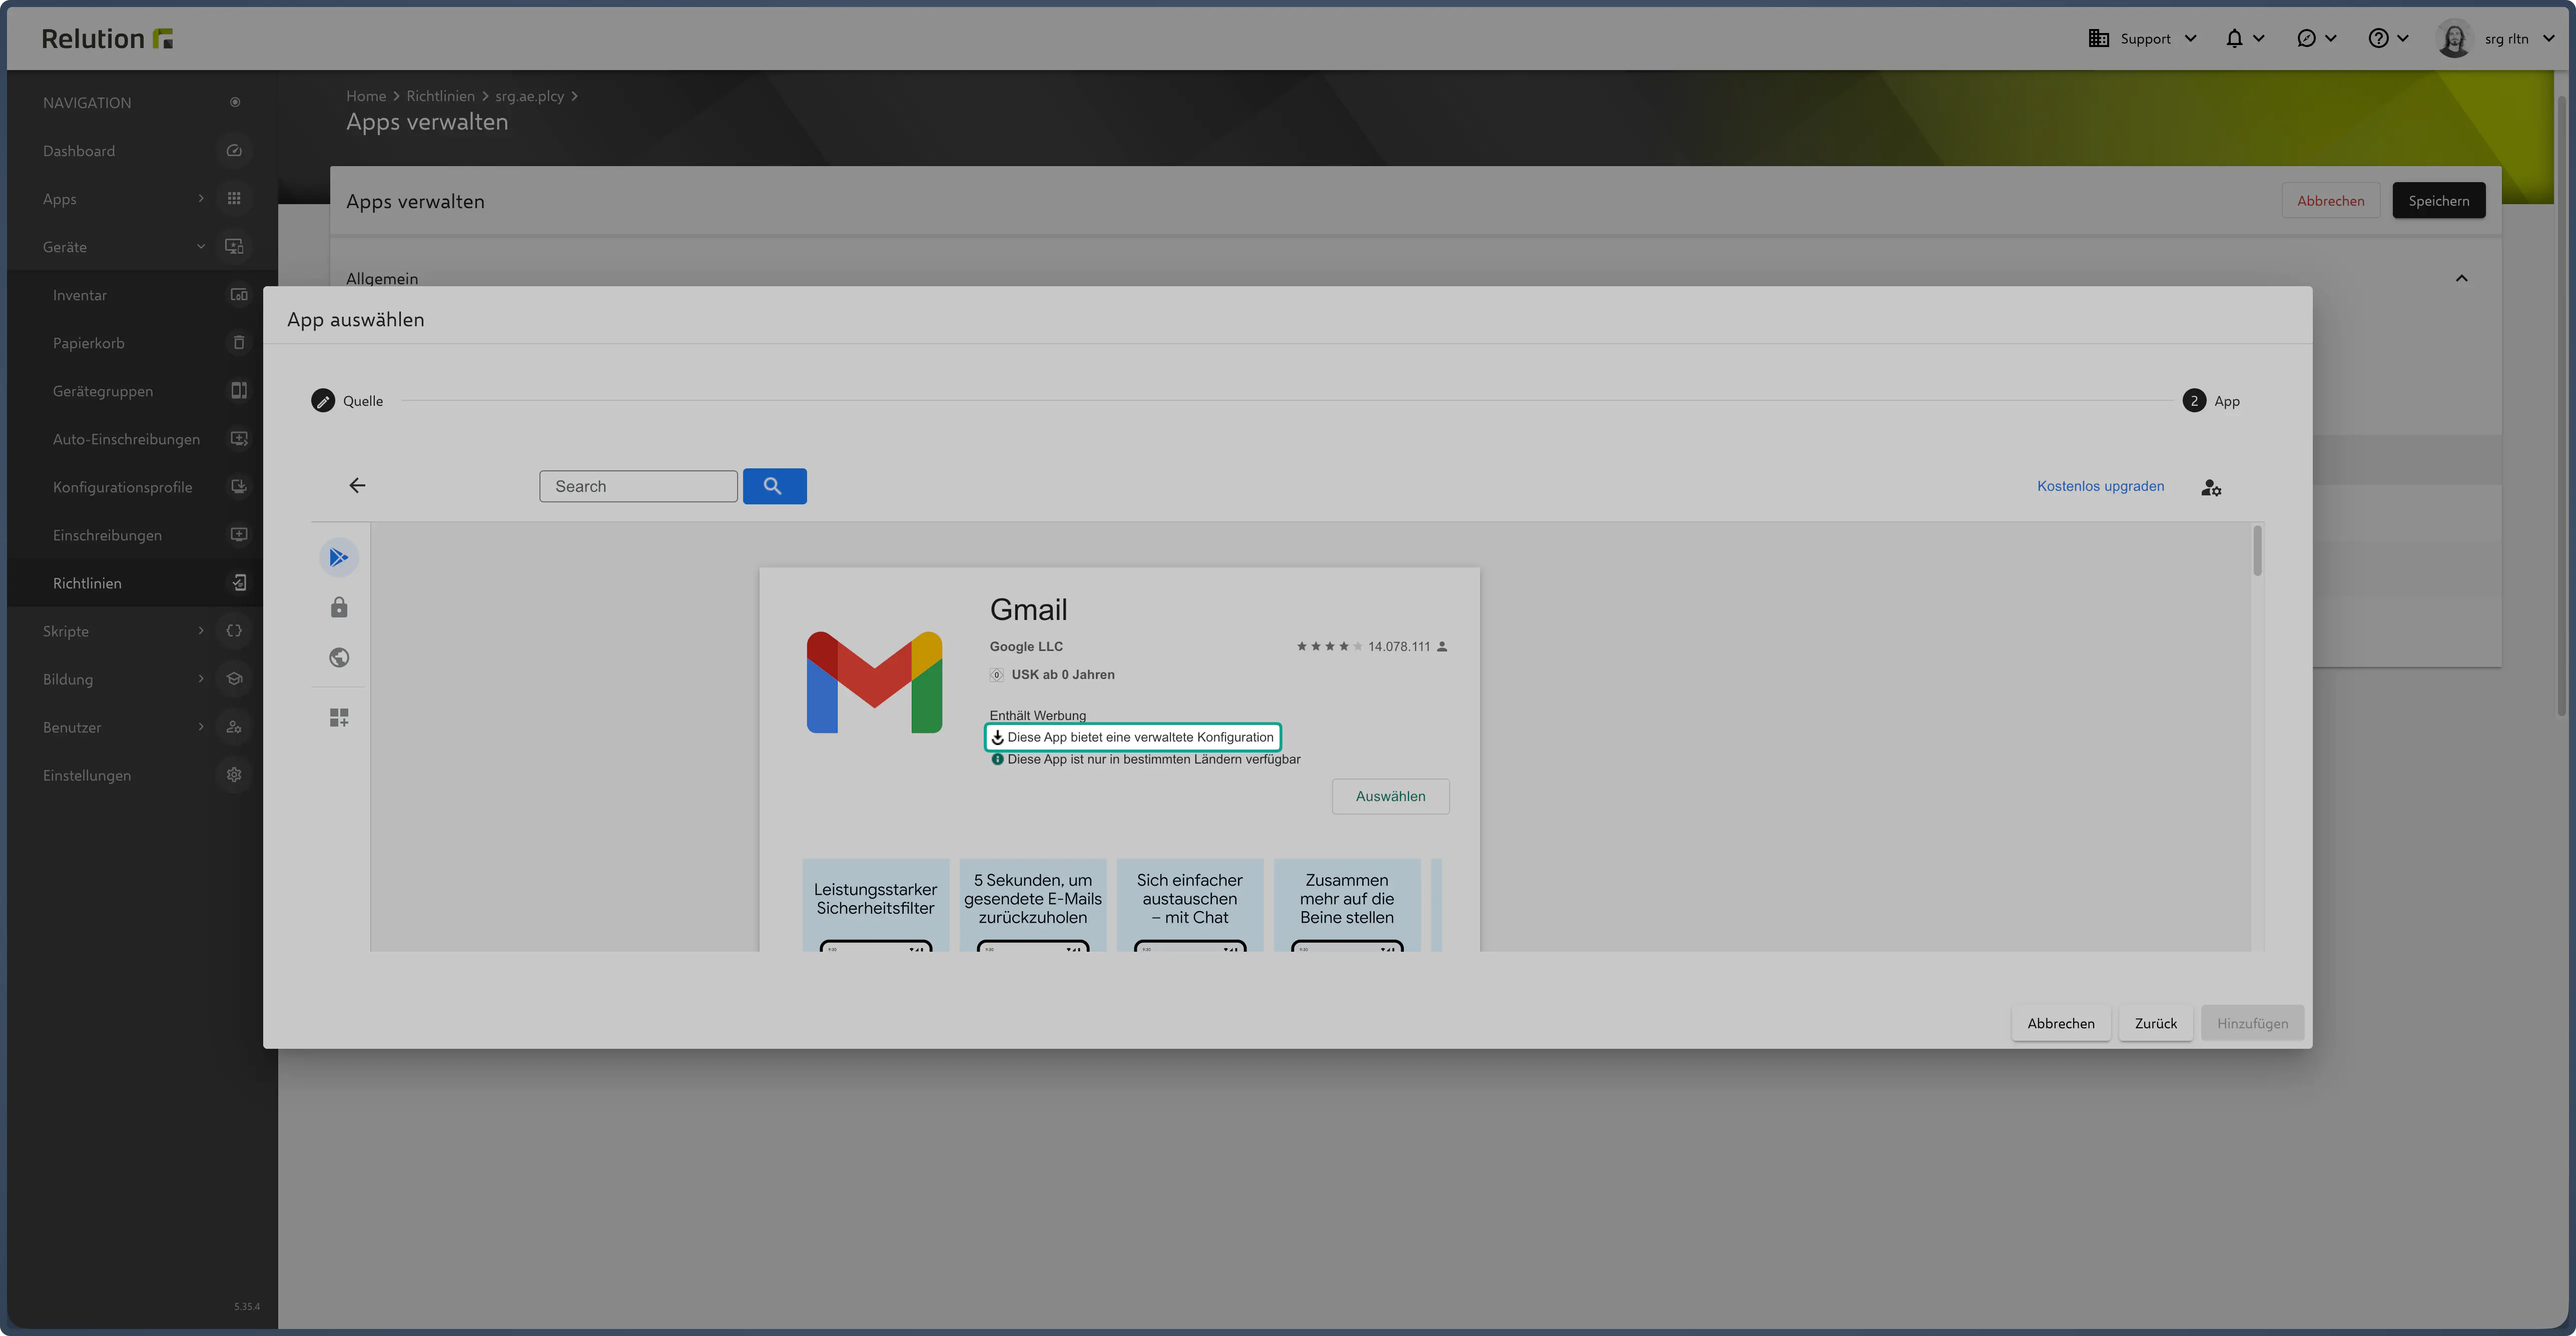Open the notifications bell icon
2576x1336 pixels.
tap(2234, 38)
